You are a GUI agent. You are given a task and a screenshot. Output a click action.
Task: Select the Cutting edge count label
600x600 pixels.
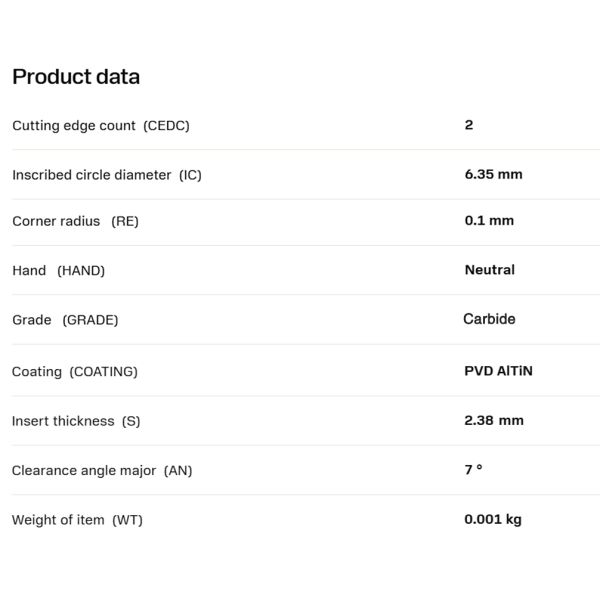click(x=74, y=126)
